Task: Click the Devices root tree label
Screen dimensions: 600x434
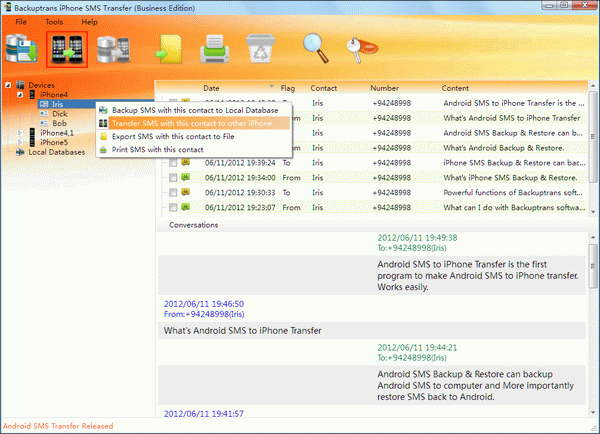Action: click(x=41, y=85)
